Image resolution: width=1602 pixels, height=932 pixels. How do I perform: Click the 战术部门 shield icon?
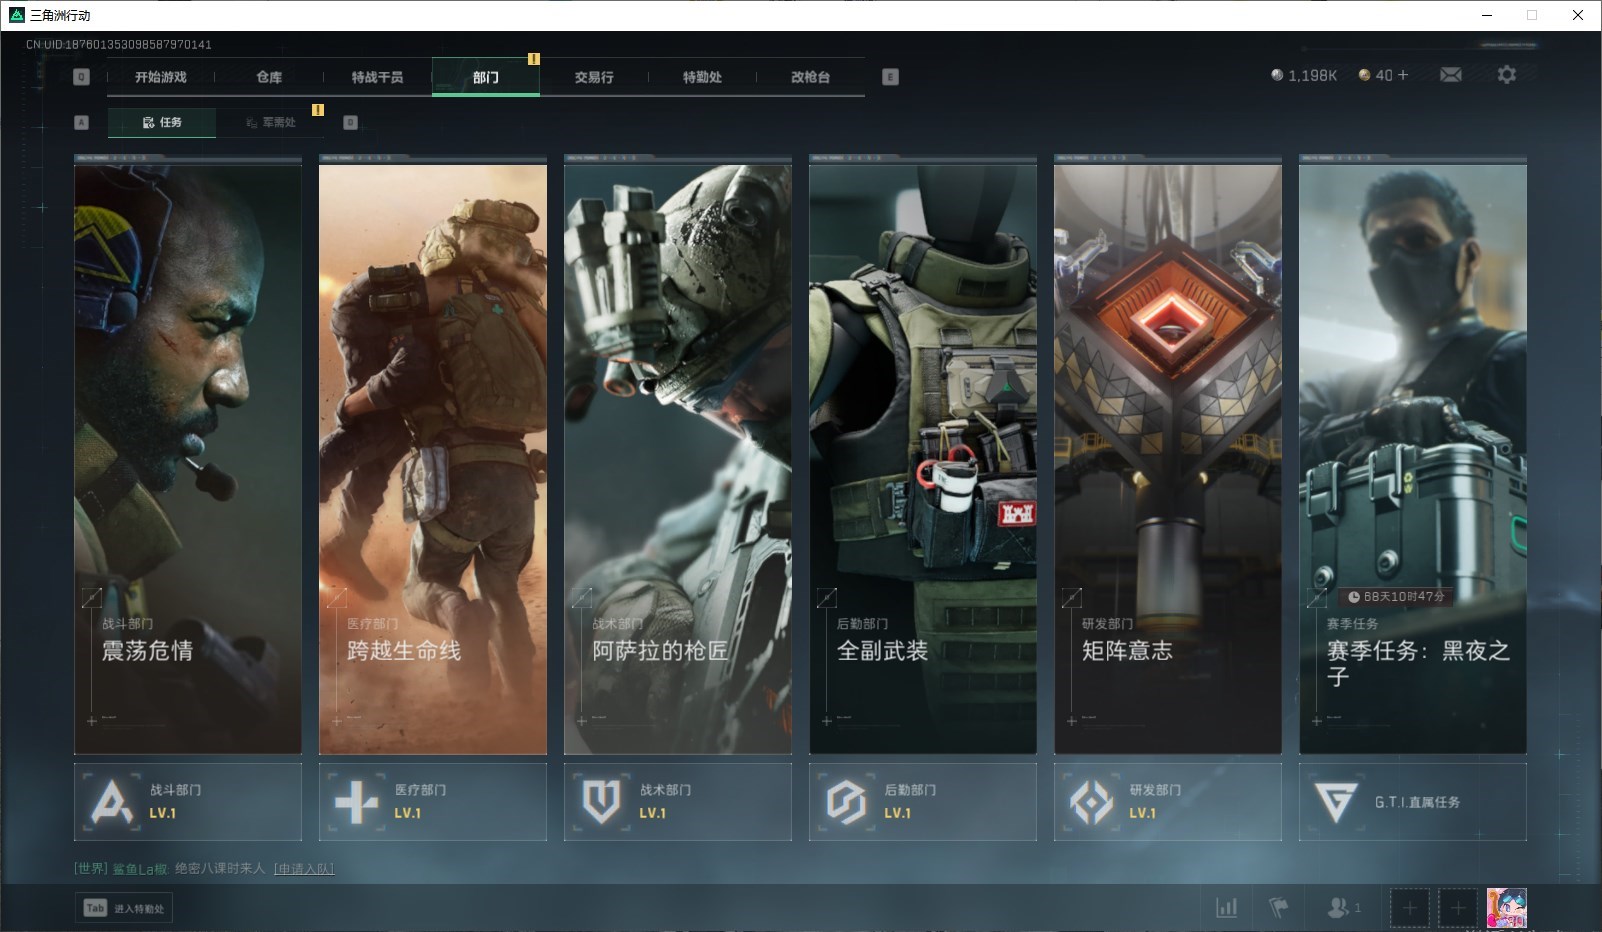tap(601, 802)
